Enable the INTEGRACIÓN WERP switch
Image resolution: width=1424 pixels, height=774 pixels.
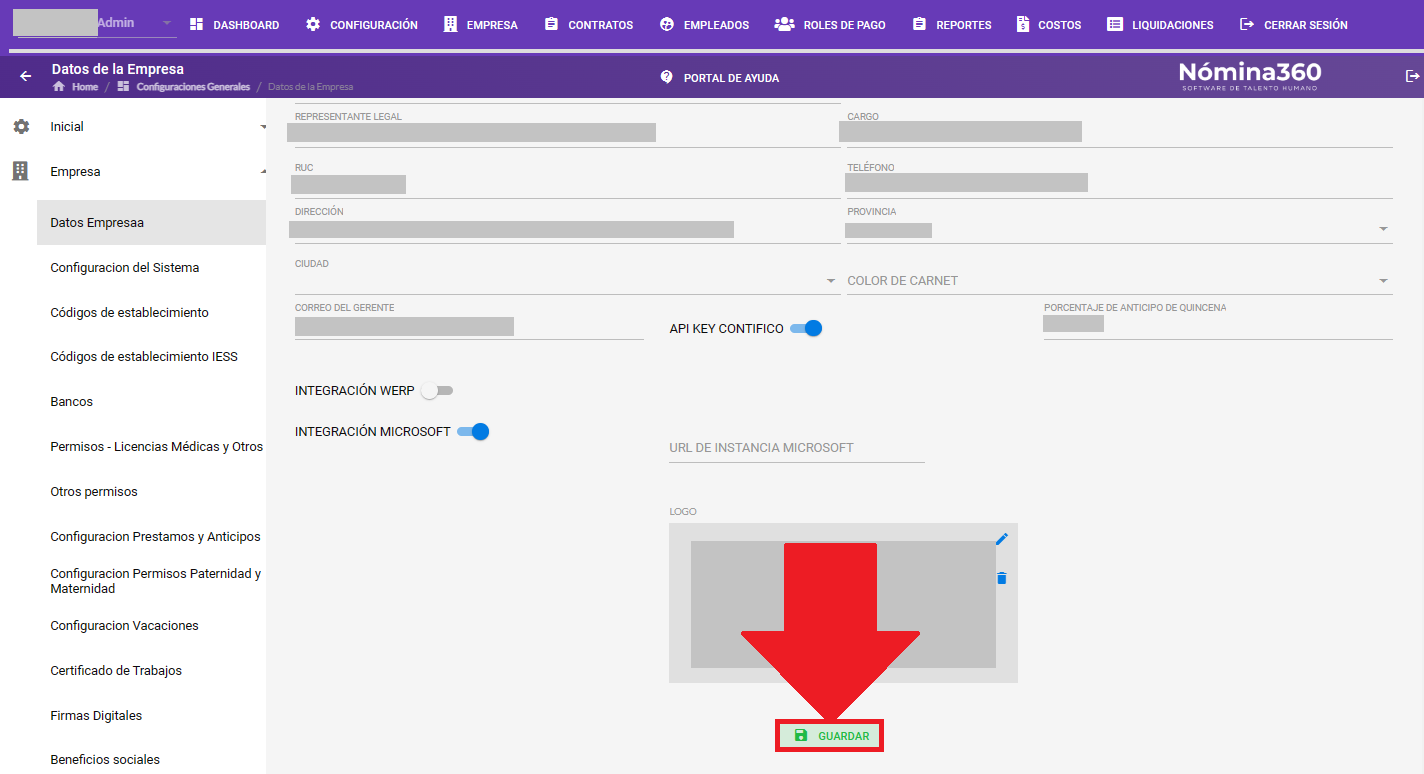click(437, 391)
